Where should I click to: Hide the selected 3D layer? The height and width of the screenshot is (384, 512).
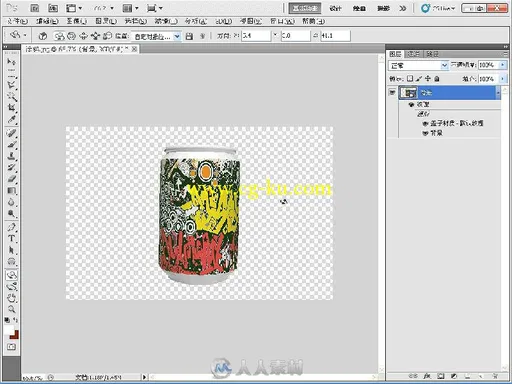[x=393, y=92]
